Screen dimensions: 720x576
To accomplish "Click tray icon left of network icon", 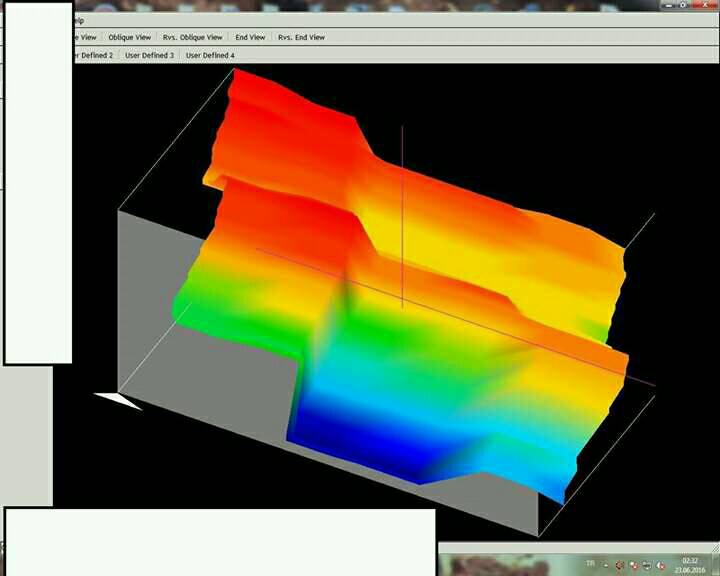I will pos(633,565).
